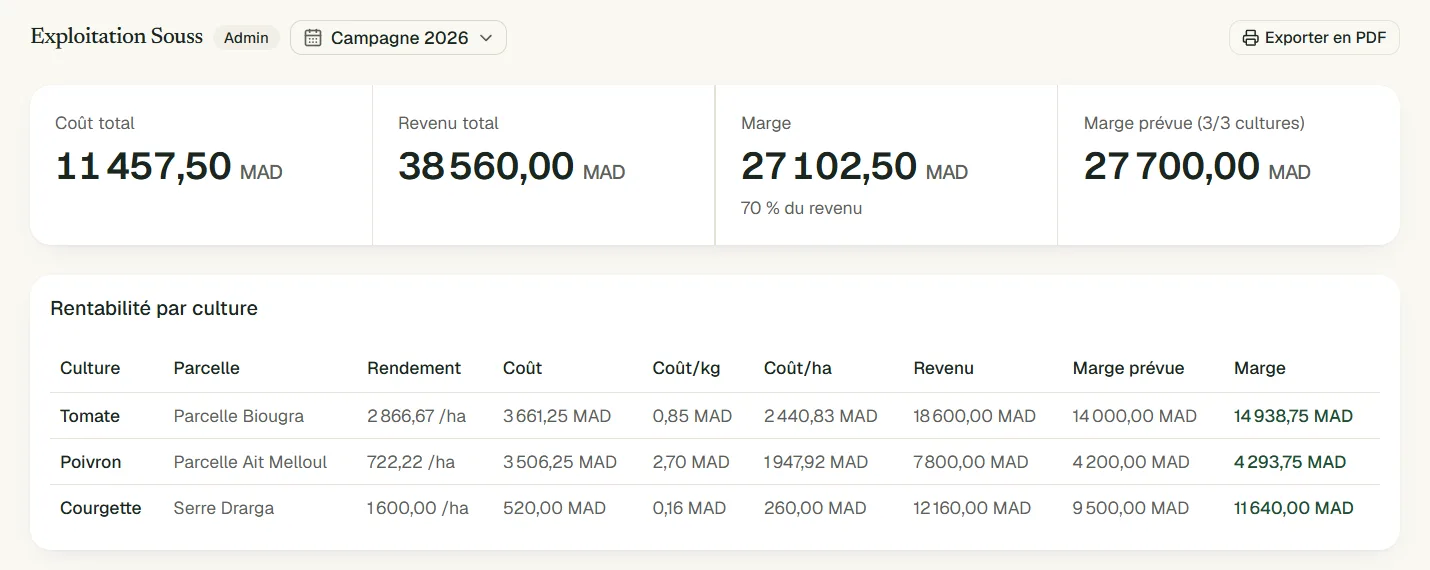The height and width of the screenshot is (570, 1430).
Task: Click the Poivron cost 3 506,25 MAD
Action: (x=560, y=462)
